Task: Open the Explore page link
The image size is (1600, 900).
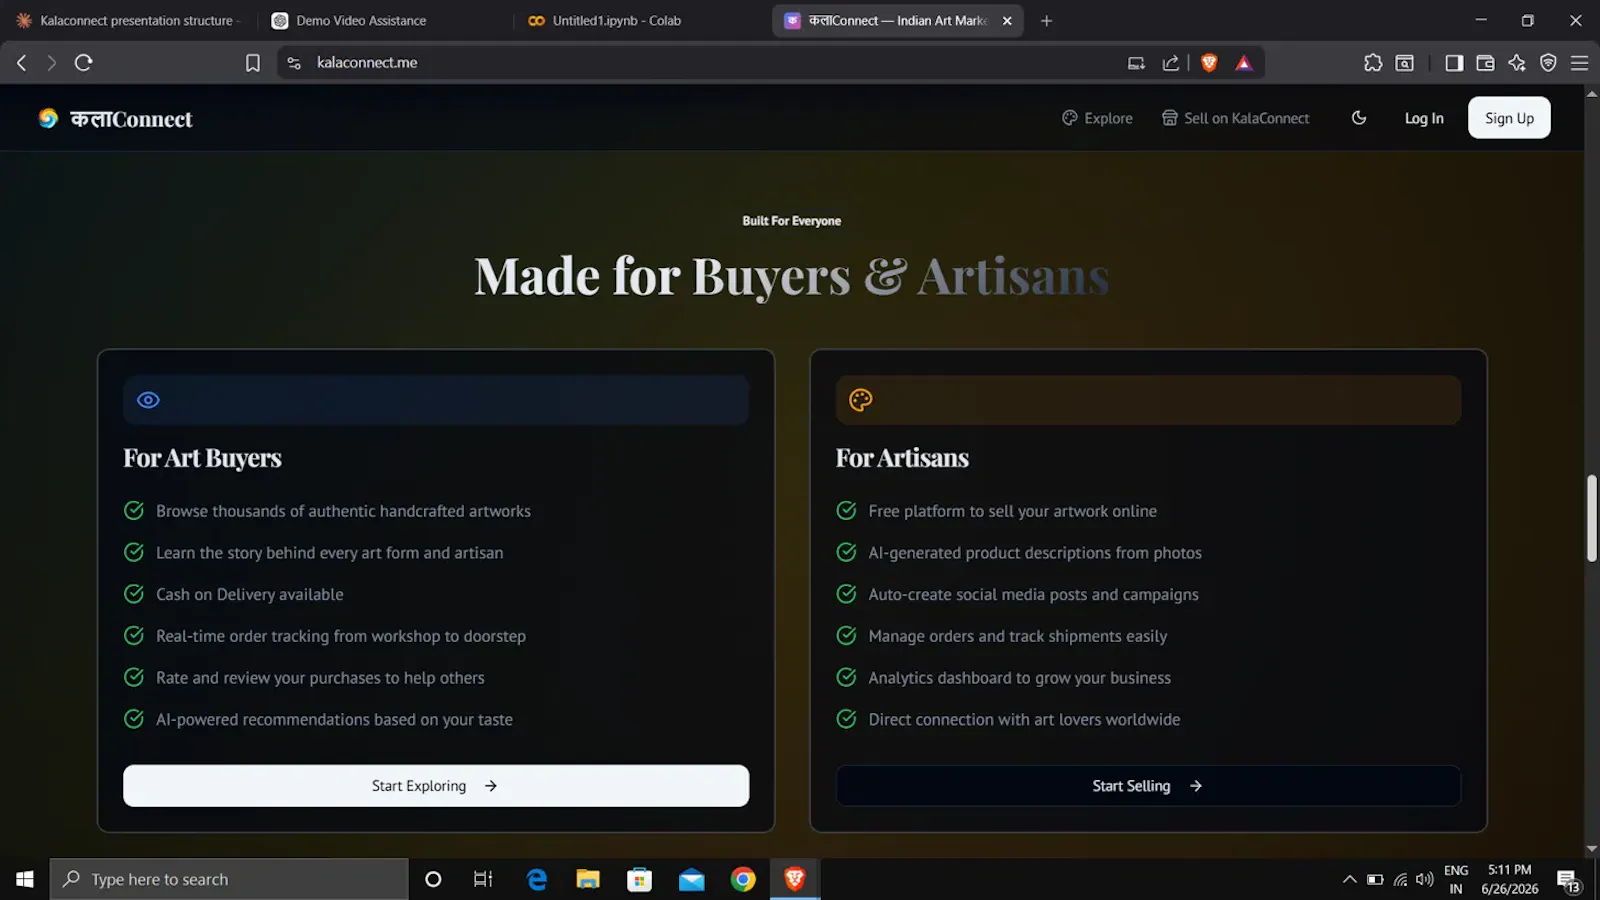Action: (x=1097, y=118)
